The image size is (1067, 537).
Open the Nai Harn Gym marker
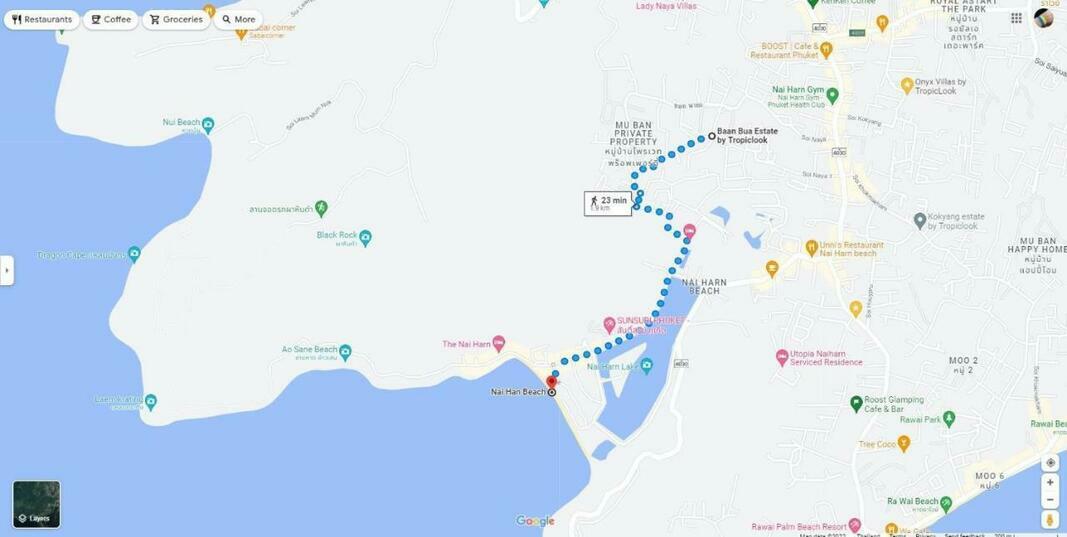pyautogui.click(x=833, y=93)
